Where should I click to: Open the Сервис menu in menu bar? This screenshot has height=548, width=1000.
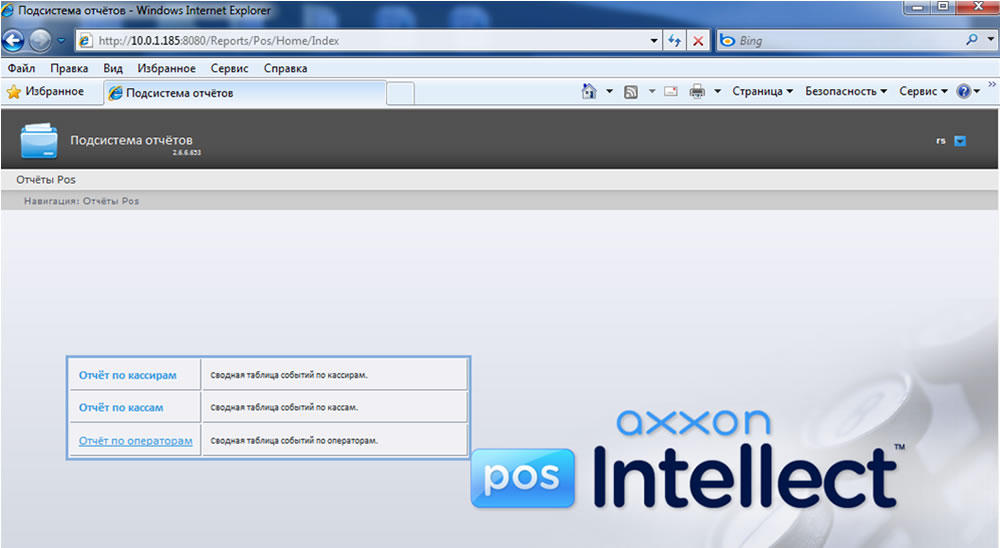[x=230, y=68]
